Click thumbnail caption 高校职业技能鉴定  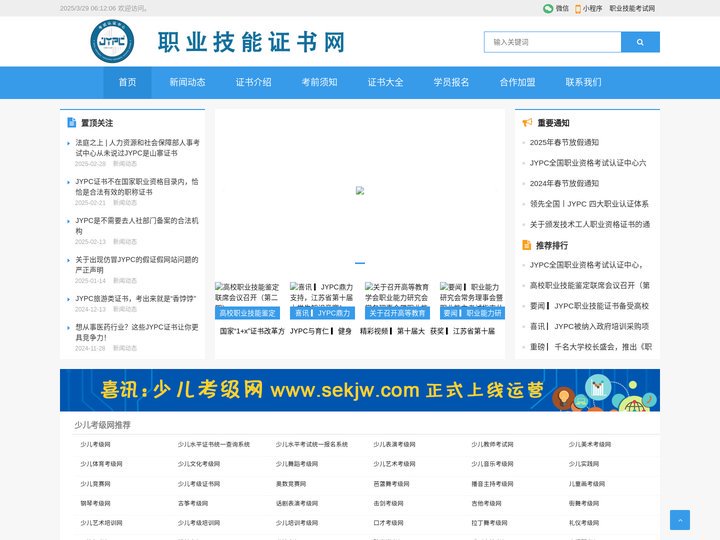[x=248, y=313]
